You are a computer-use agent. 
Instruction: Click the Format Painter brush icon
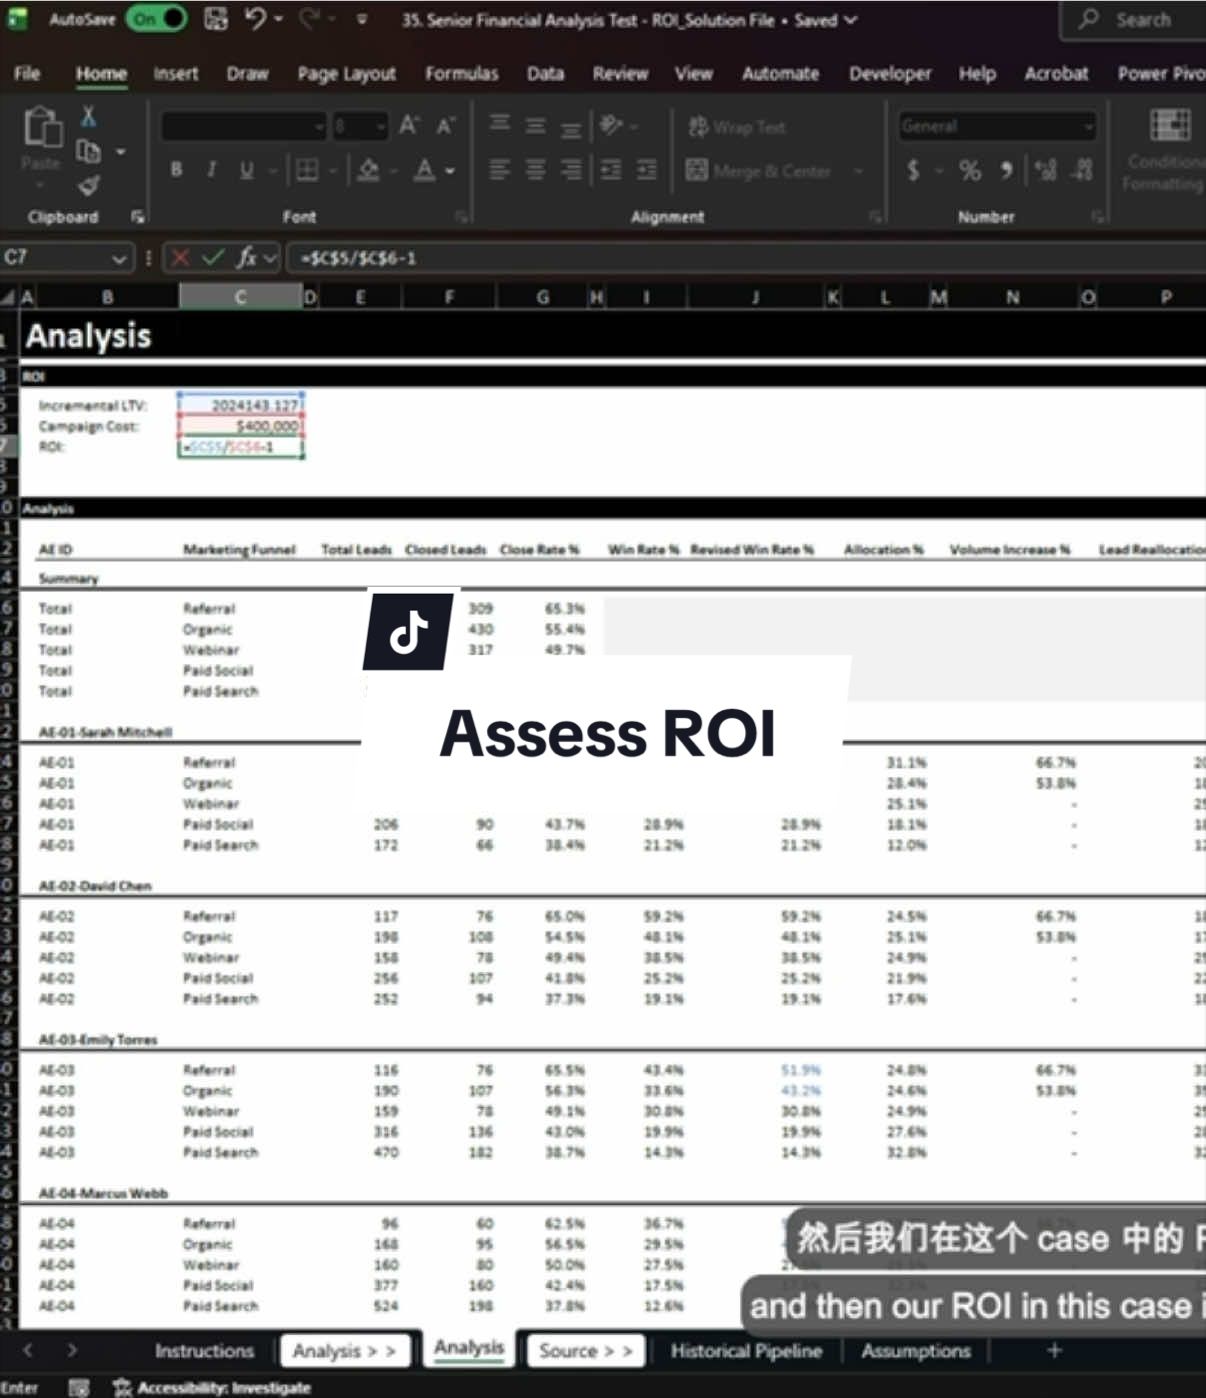[x=89, y=185]
